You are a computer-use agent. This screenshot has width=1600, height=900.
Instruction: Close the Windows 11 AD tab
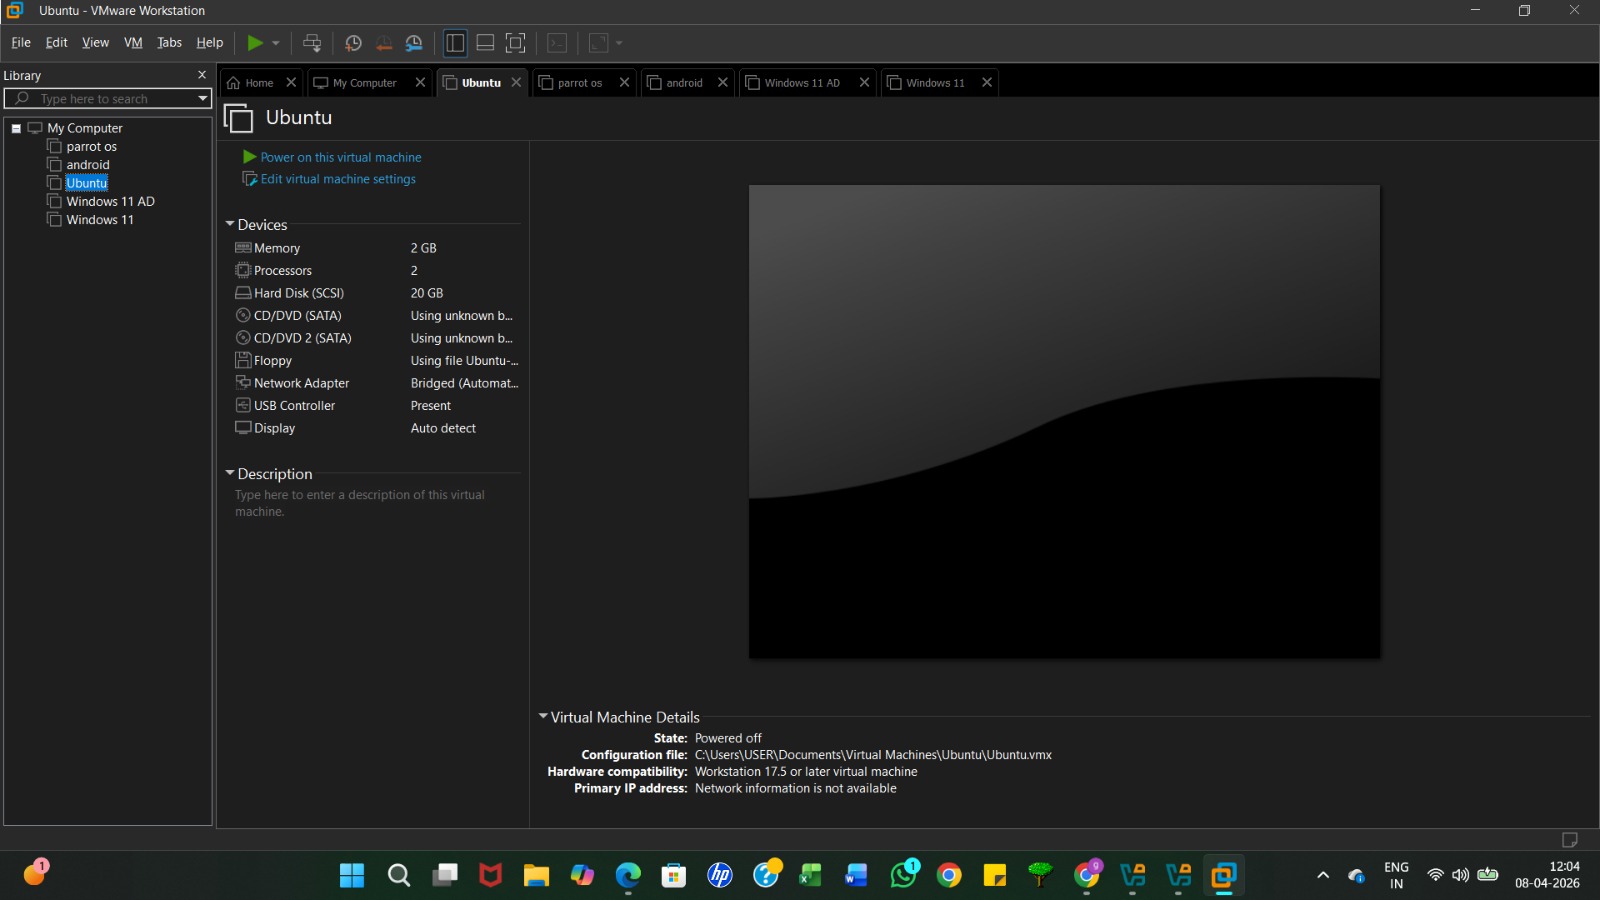click(864, 83)
